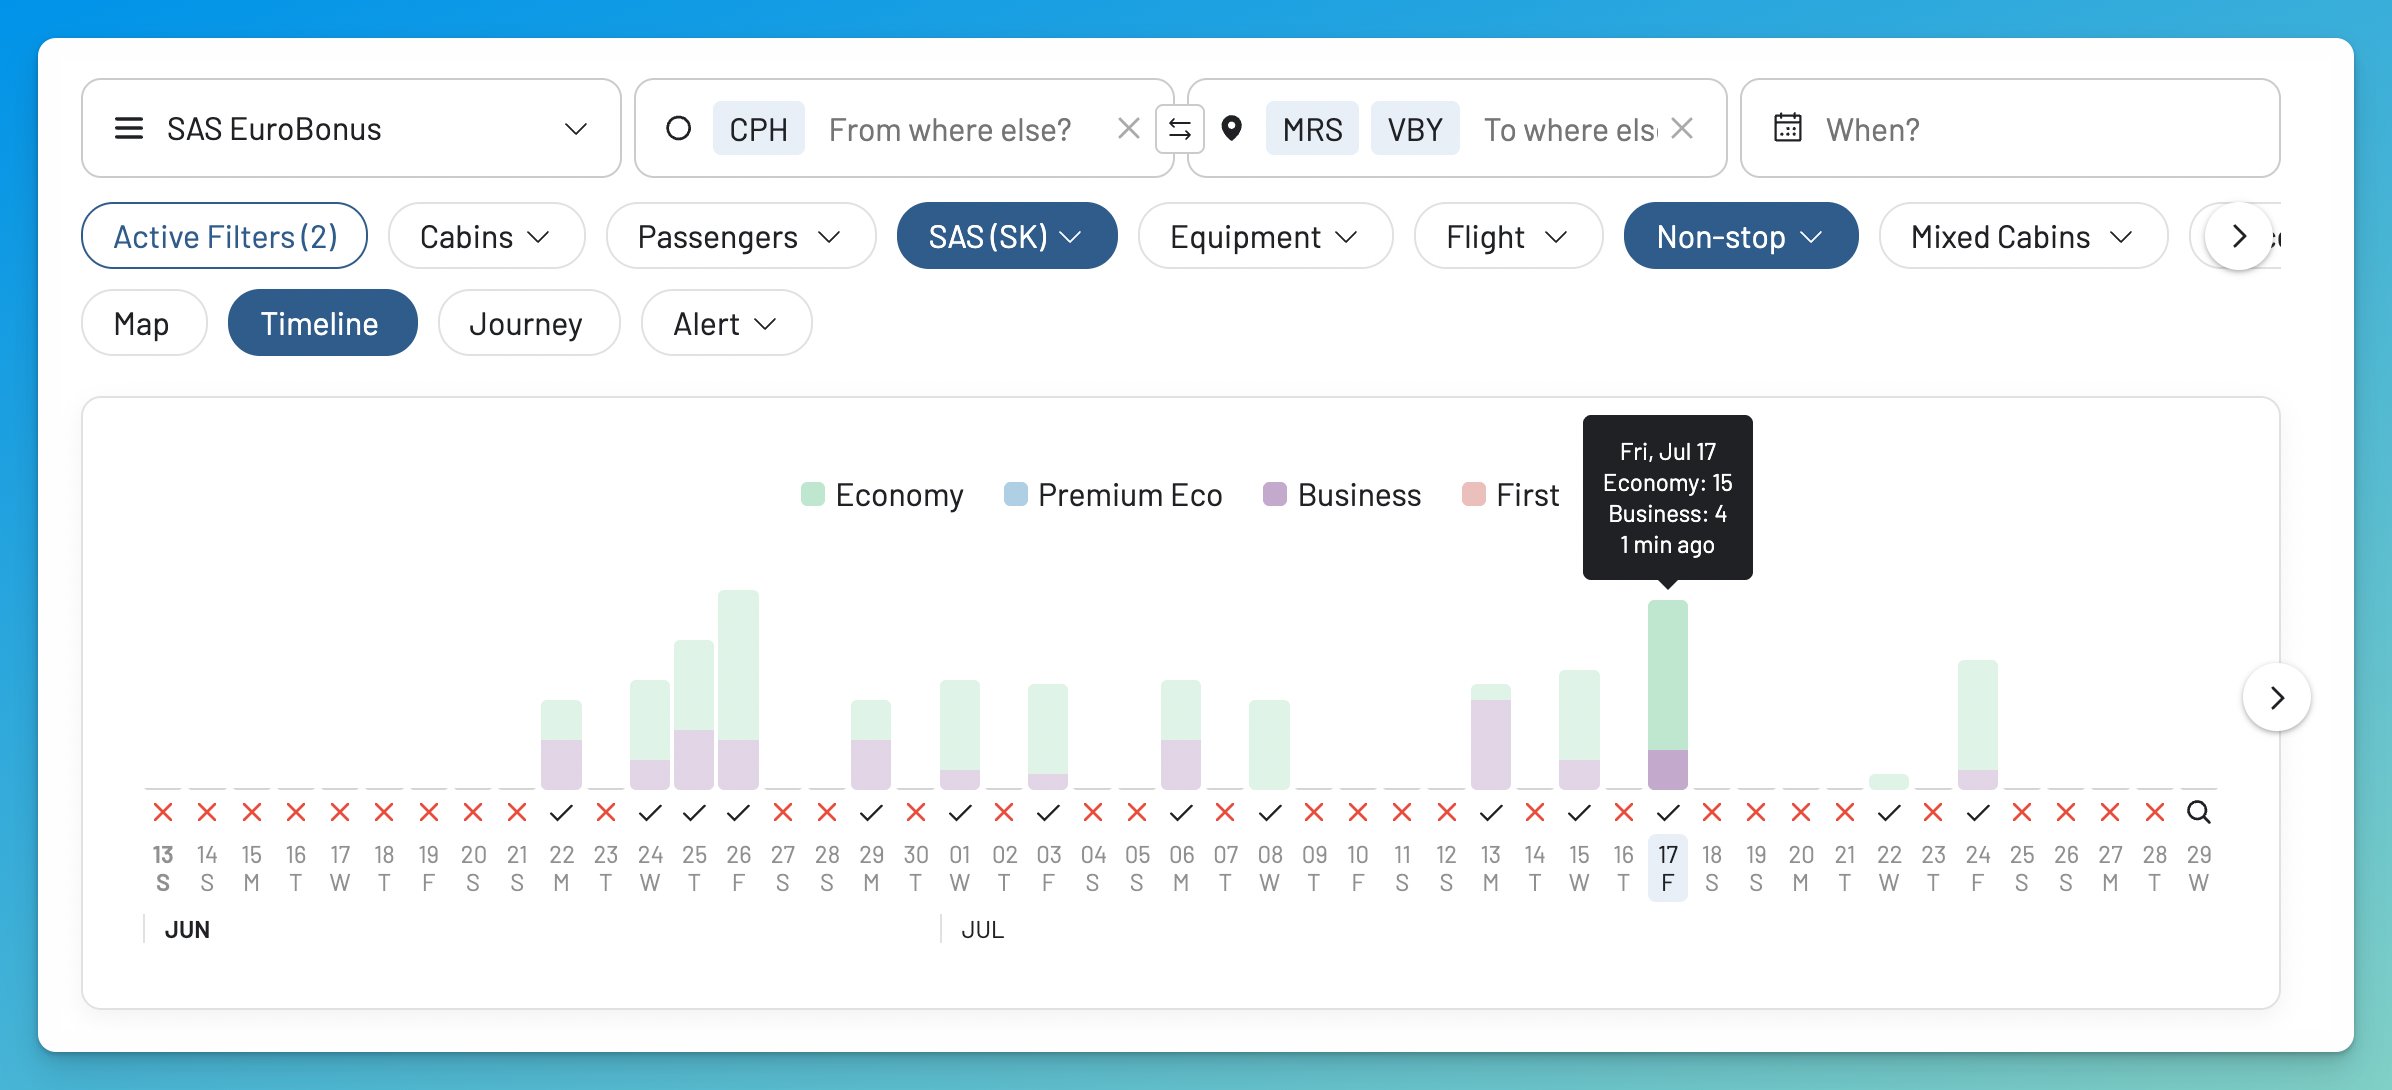
Task: Expand the Cabins filter dropdown
Action: 486,236
